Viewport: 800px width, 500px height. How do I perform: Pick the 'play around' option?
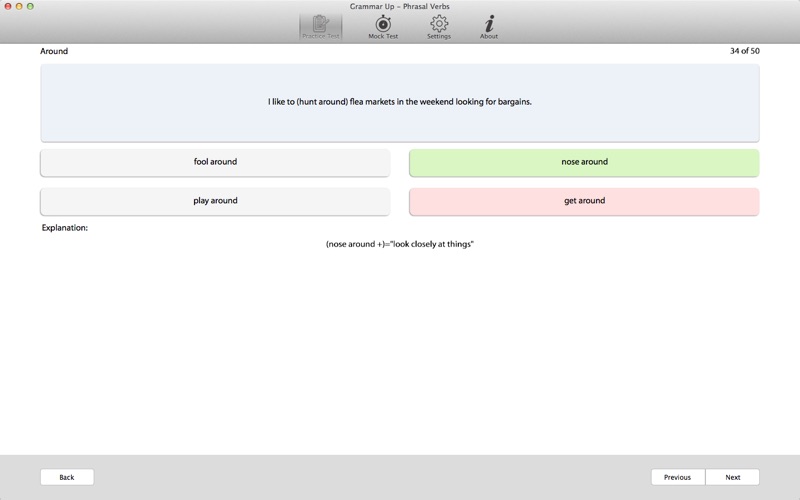(215, 201)
